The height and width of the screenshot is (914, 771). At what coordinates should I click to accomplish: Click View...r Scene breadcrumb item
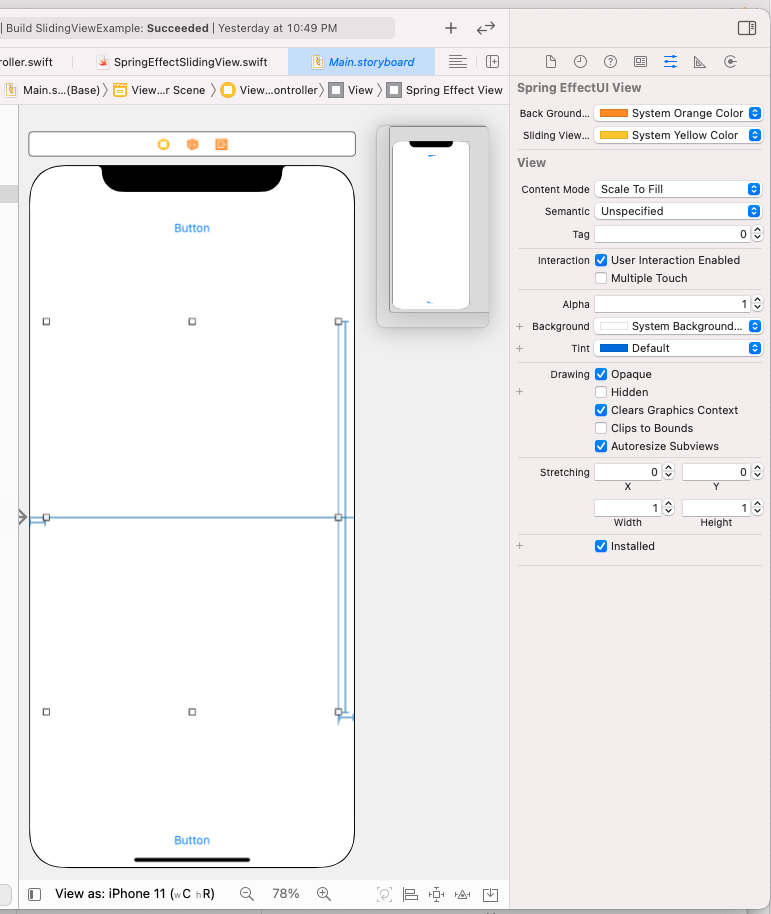tap(160, 90)
